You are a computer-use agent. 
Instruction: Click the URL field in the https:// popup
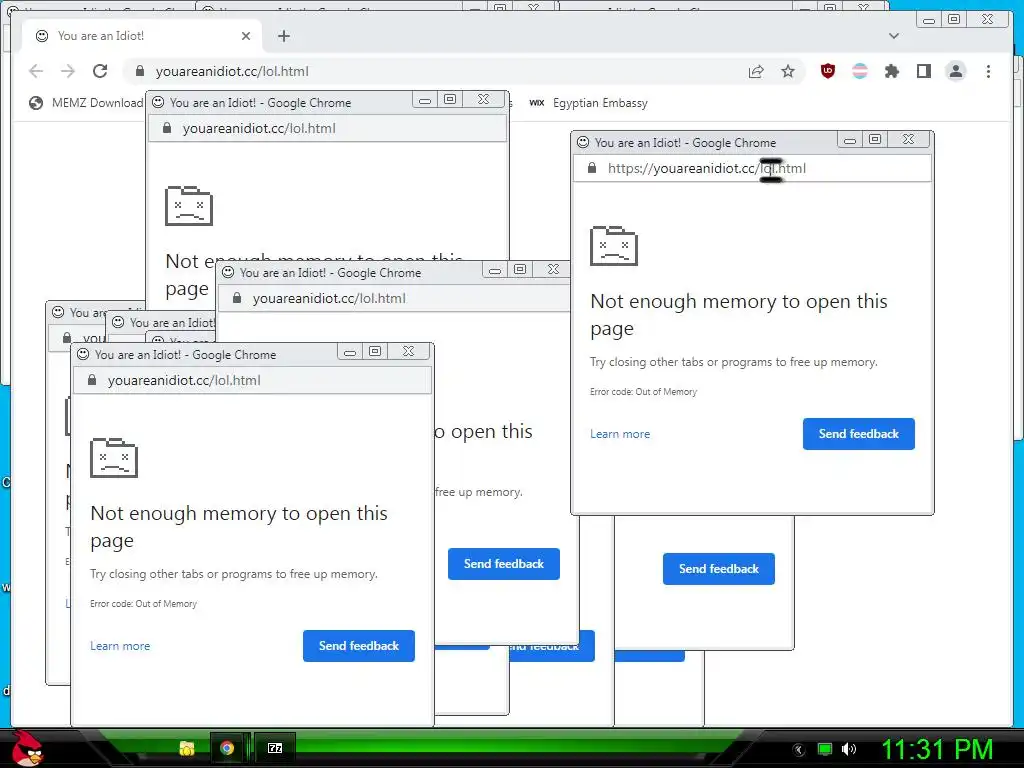tap(752, 168)
